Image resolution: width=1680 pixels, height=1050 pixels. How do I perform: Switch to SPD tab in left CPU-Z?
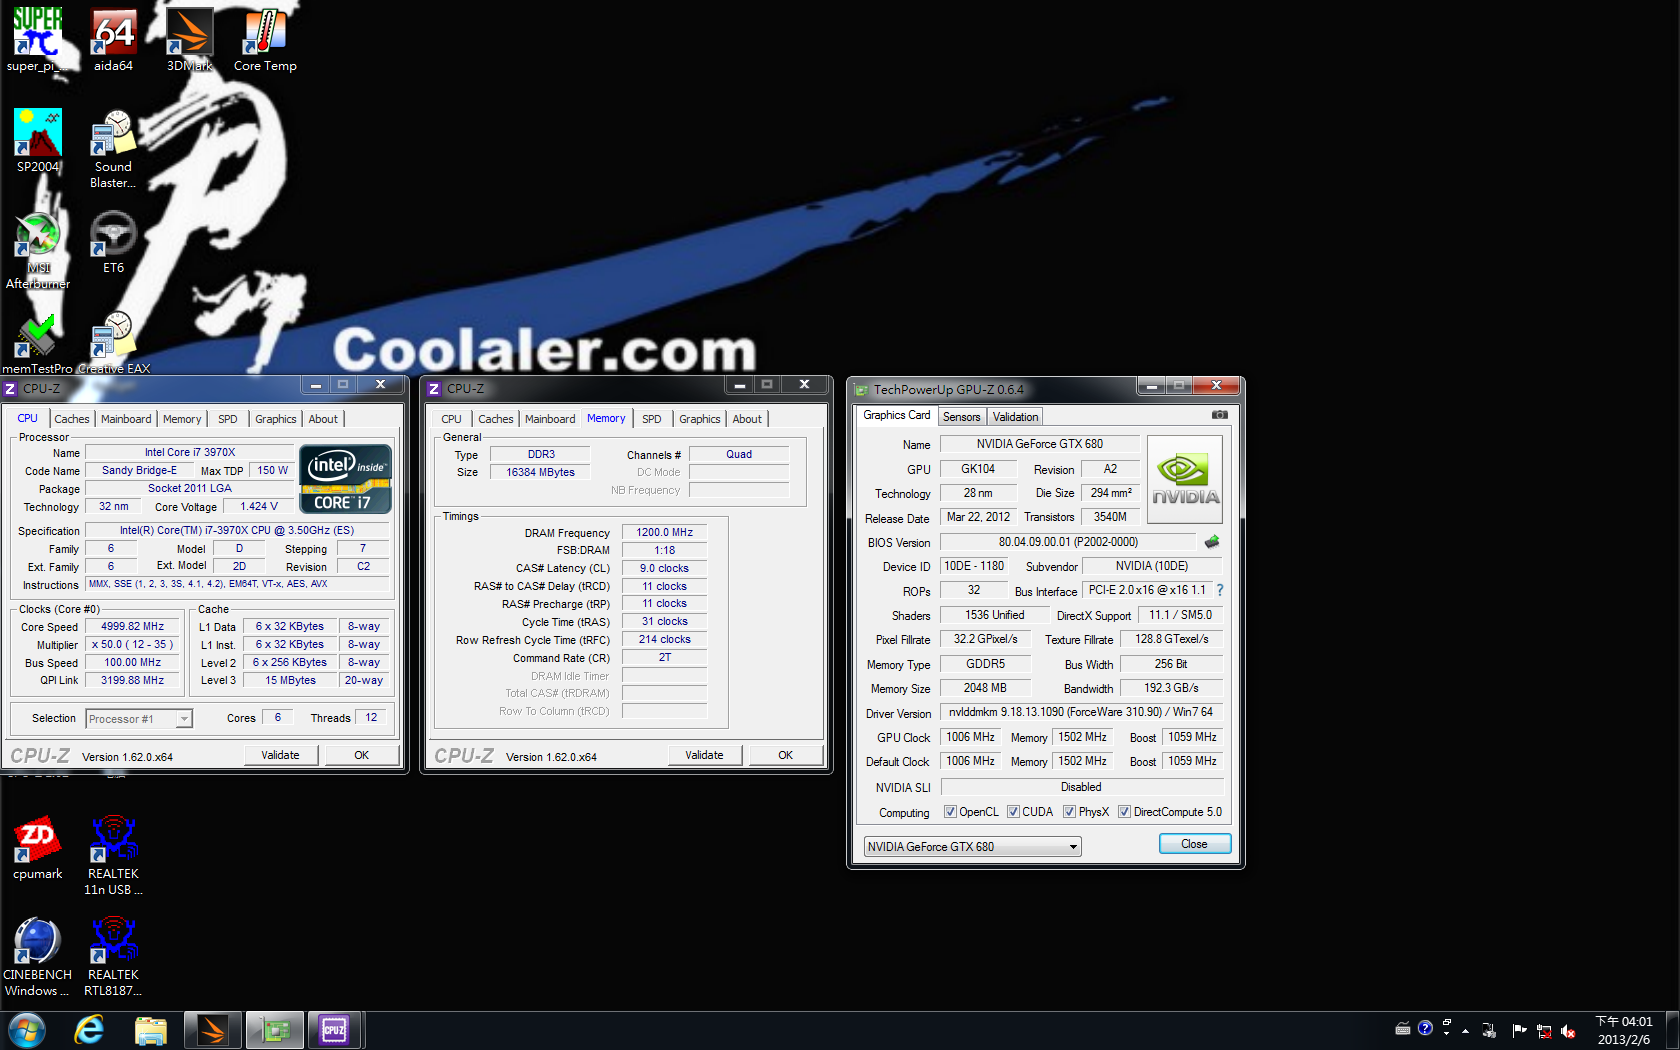click(228, 419)
